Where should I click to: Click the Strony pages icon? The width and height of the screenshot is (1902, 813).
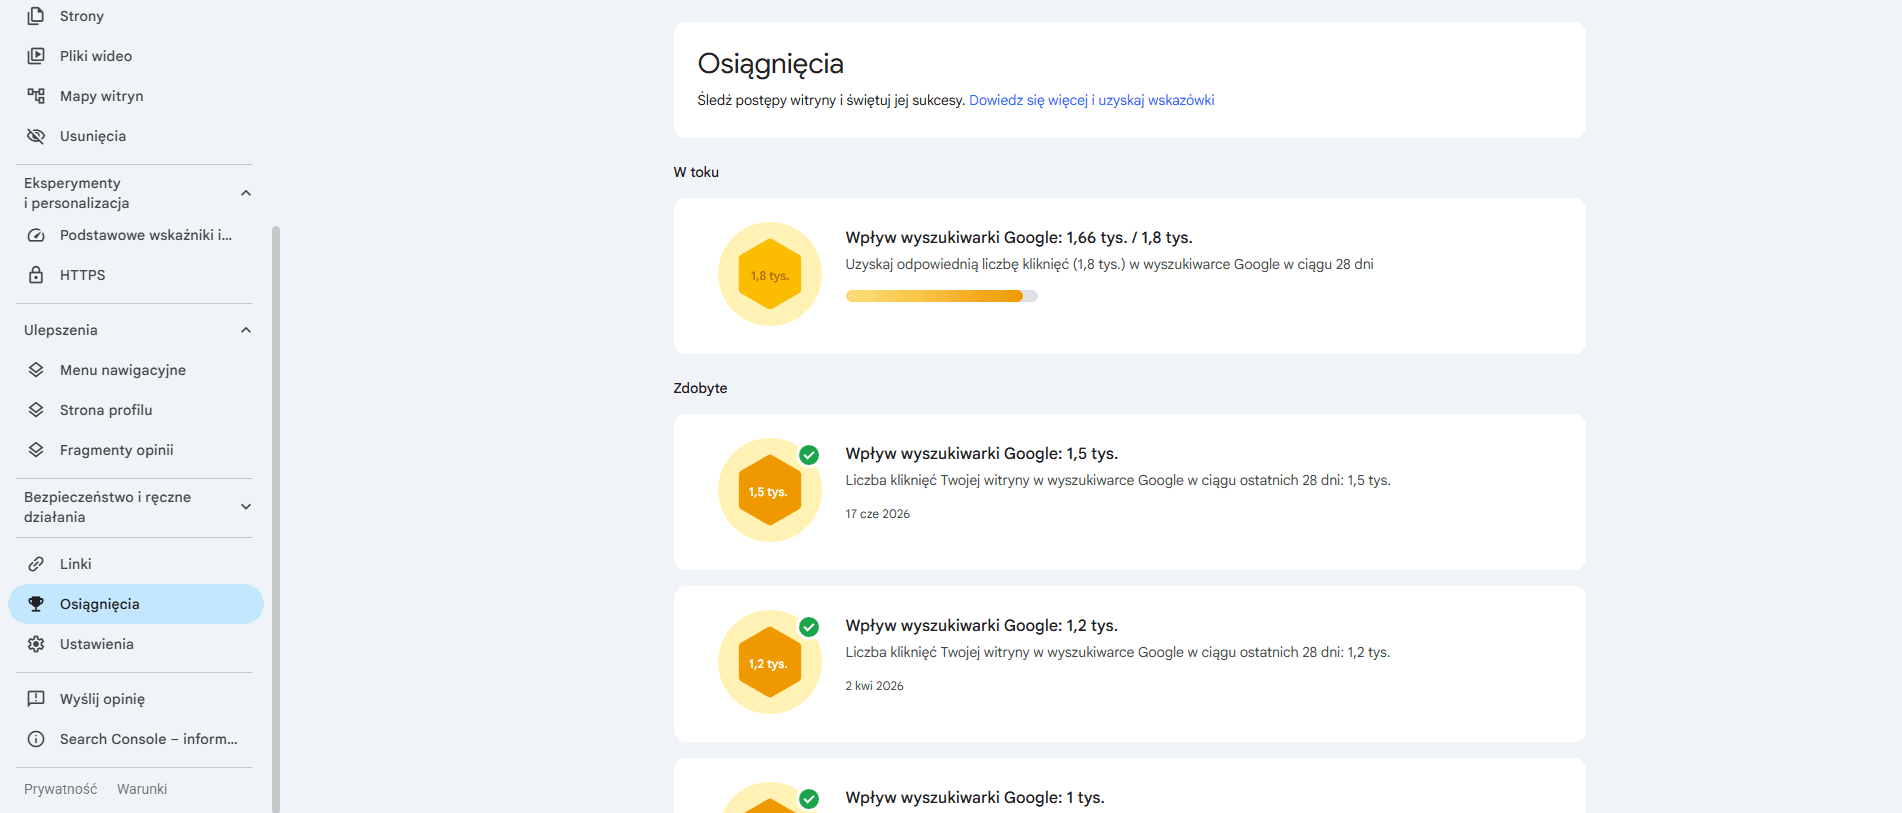[x=36, y=16]
